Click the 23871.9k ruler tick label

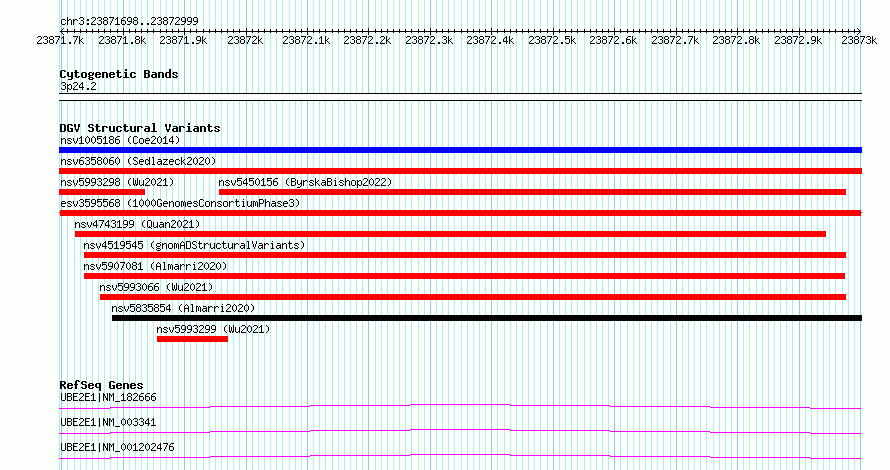183,40
